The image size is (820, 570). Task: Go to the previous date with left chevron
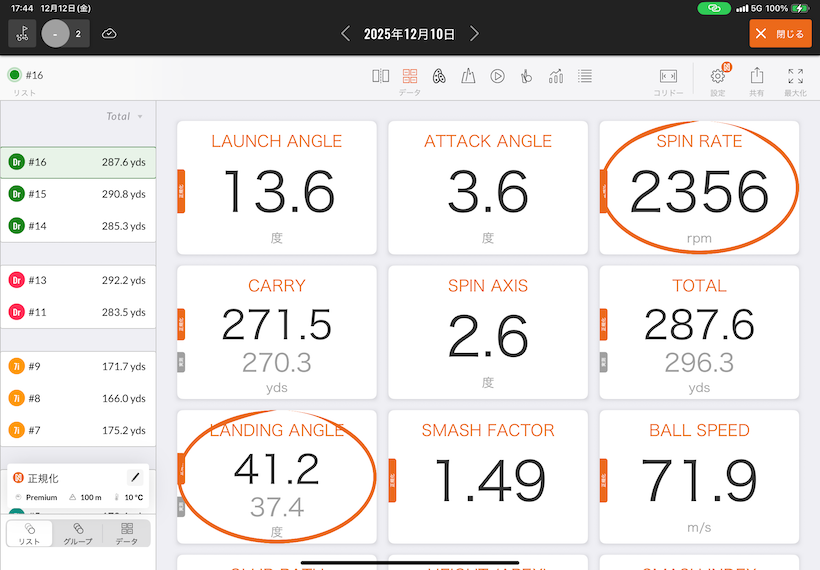coord(346,34)
